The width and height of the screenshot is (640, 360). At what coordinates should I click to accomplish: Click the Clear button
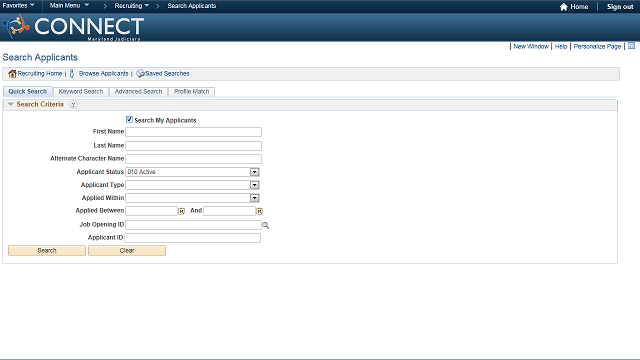pyautogui.click(x=127, y=250)
